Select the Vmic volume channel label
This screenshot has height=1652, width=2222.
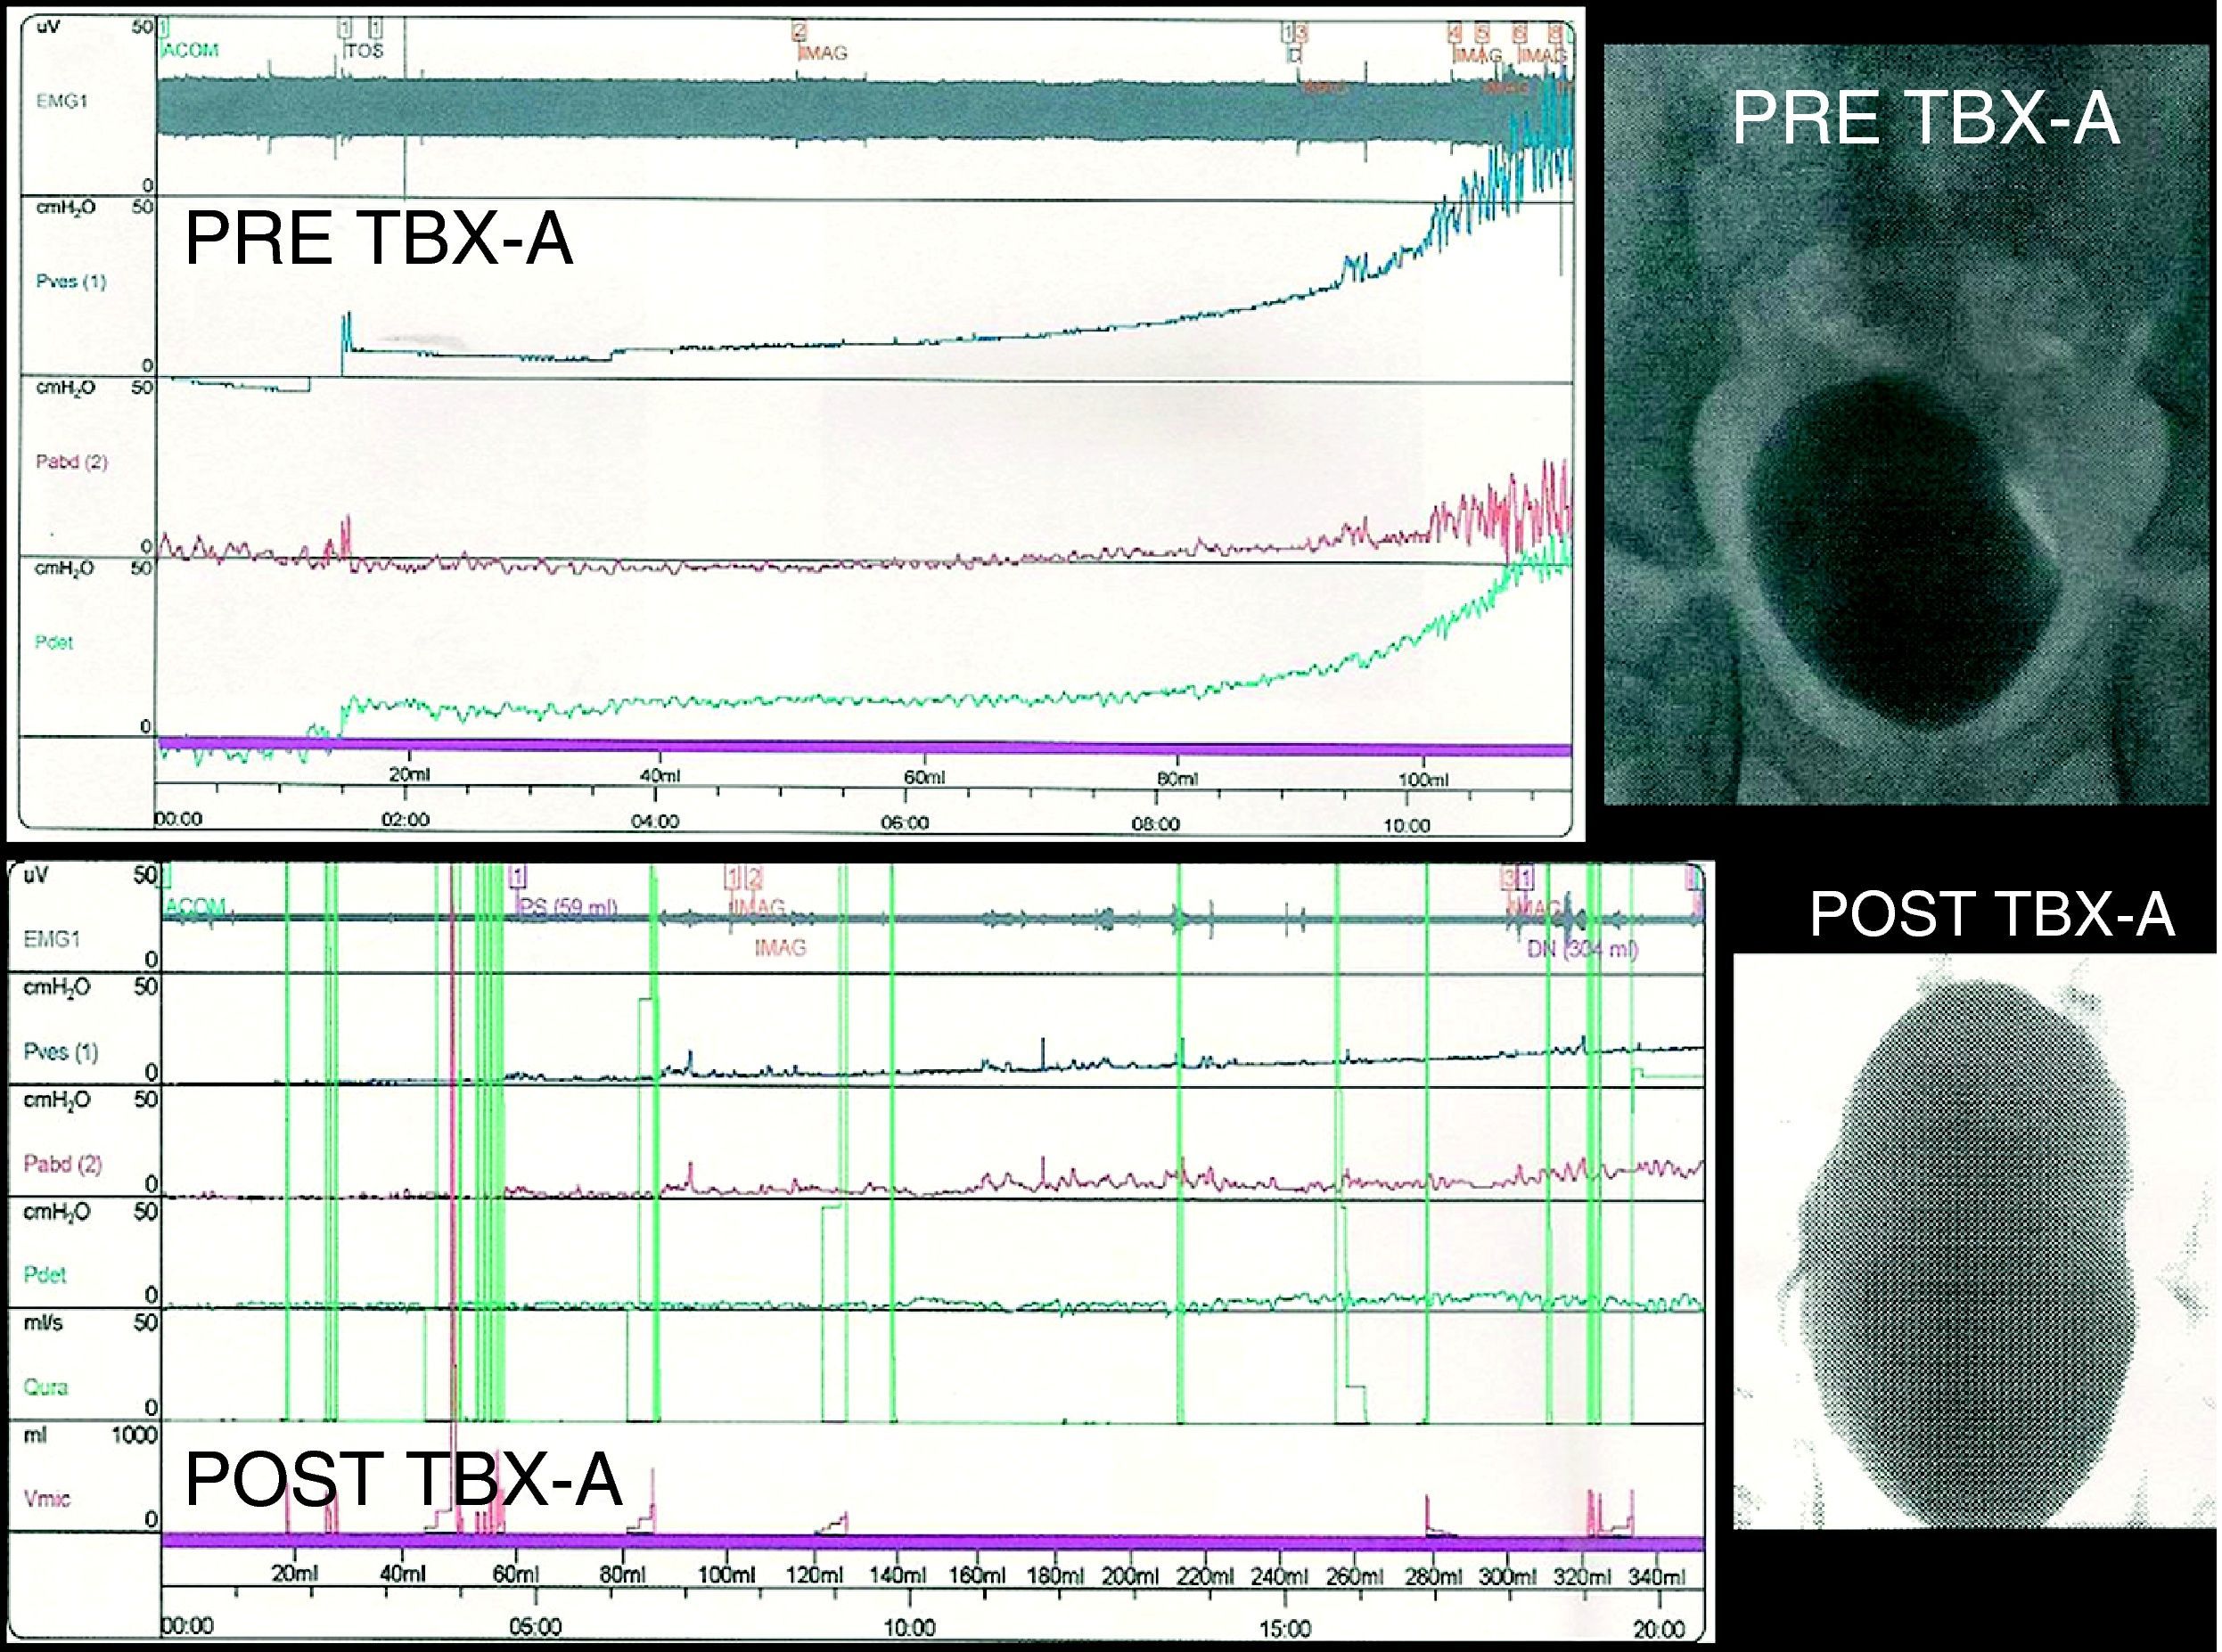47,1498
